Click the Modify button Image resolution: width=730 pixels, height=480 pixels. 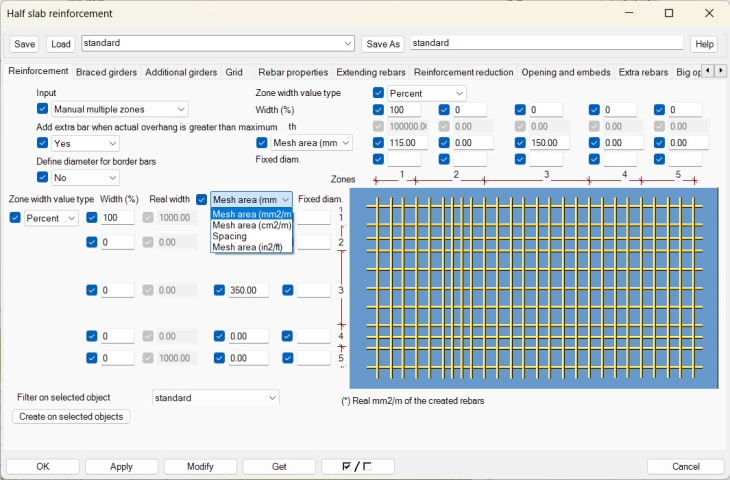pyautogui.click(x=200, y=467)
